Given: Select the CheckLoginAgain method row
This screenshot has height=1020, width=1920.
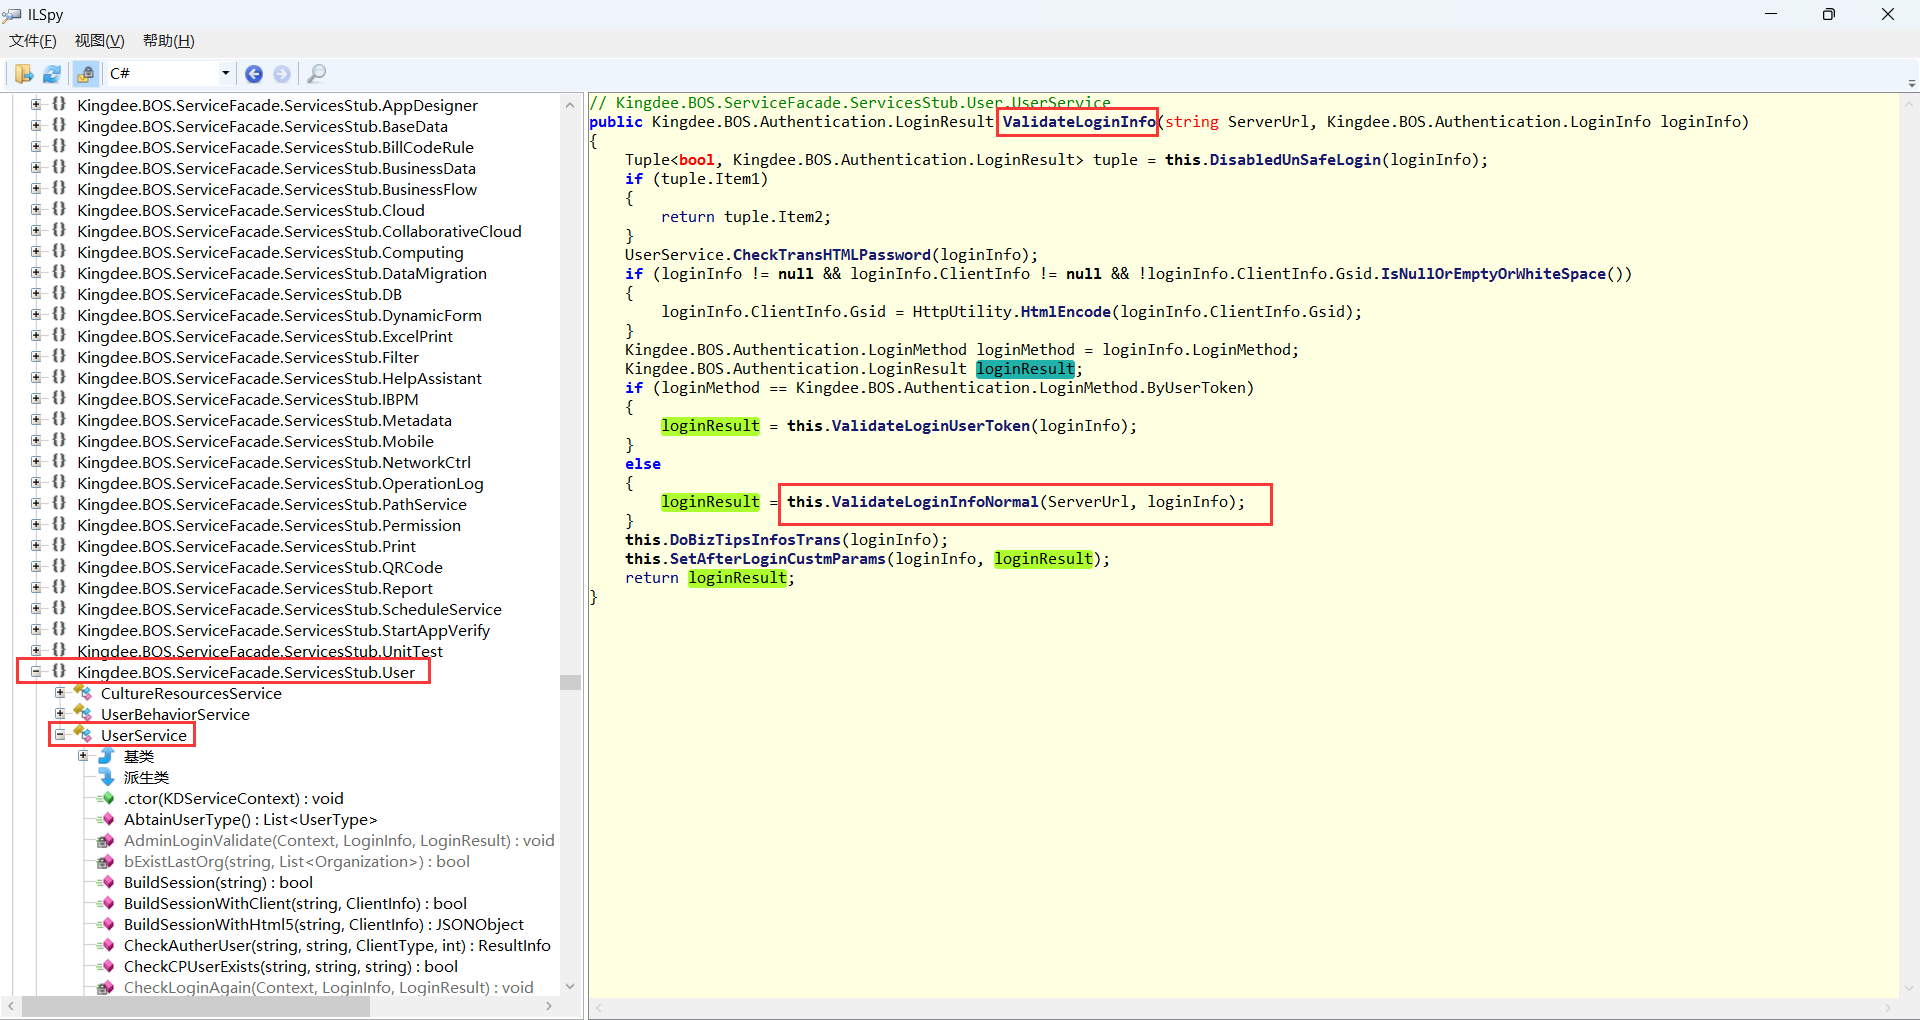Looking at the screenshot, I should 329,987.
